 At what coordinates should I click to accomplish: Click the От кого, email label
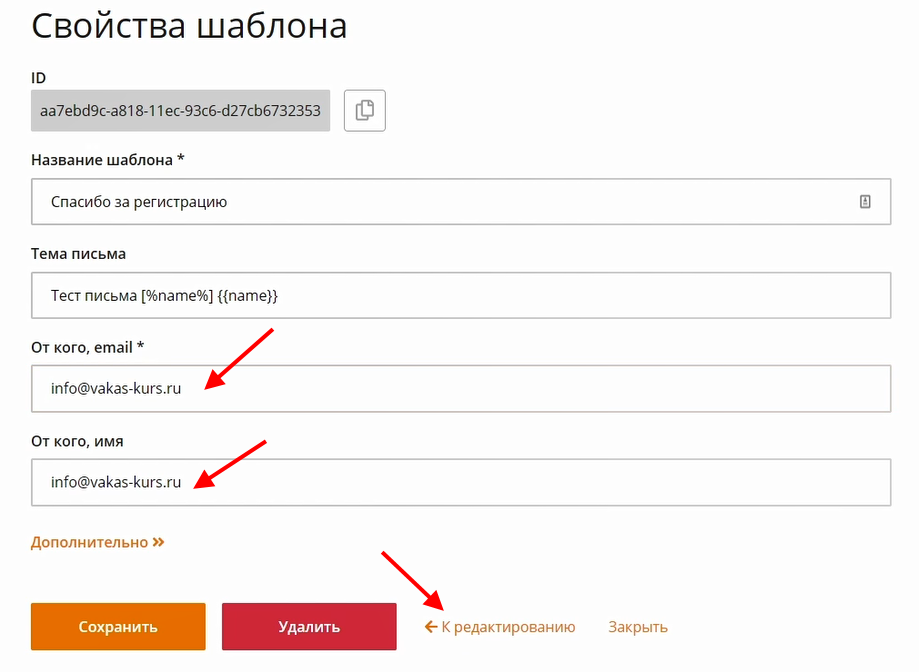coord(88,347)
